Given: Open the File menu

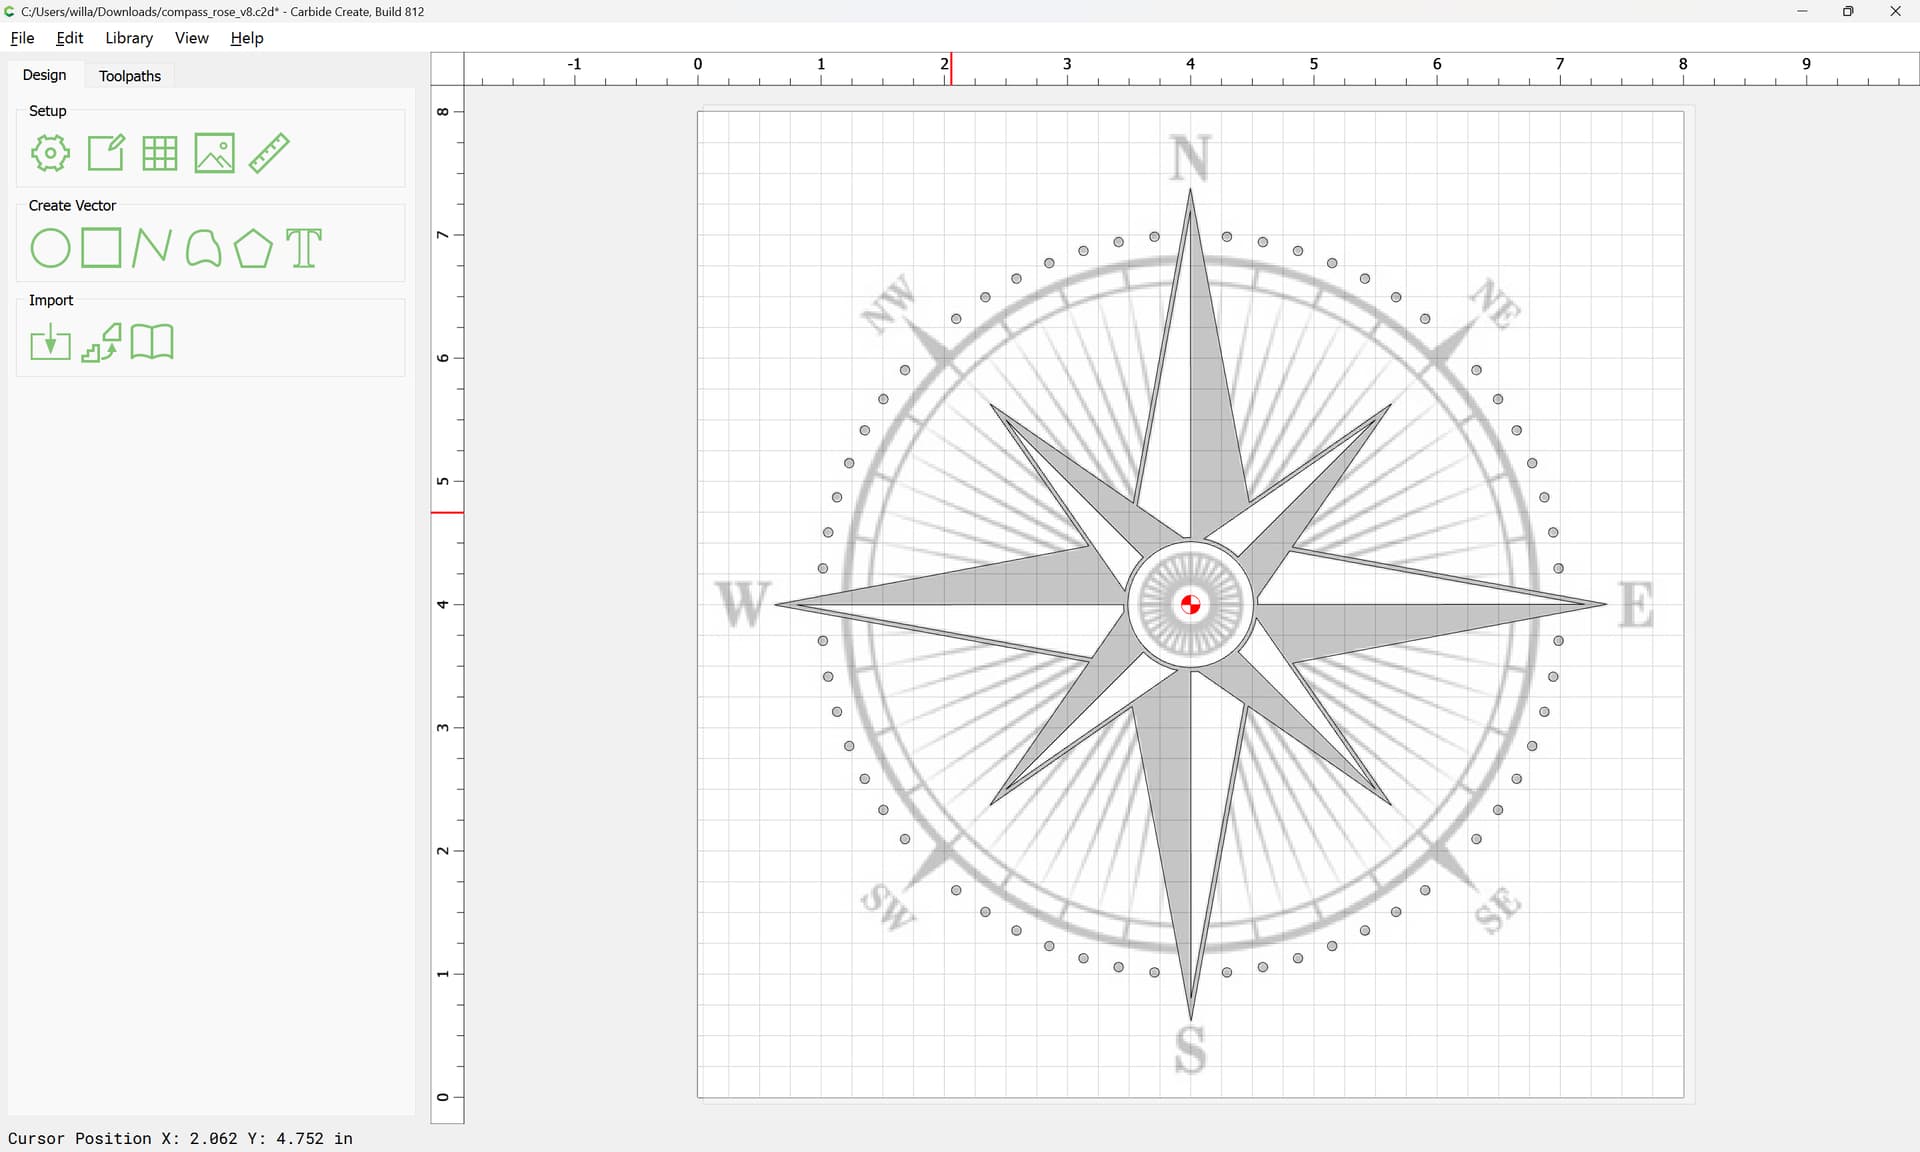Looking at the screenshot, I should click(22, 38).
